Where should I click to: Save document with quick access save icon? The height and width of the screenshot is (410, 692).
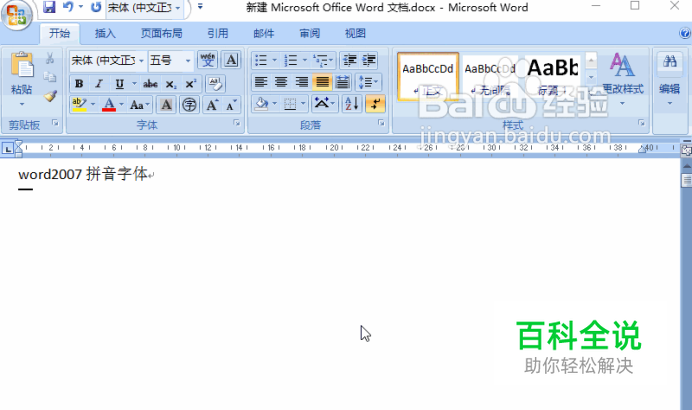(49, 7)
